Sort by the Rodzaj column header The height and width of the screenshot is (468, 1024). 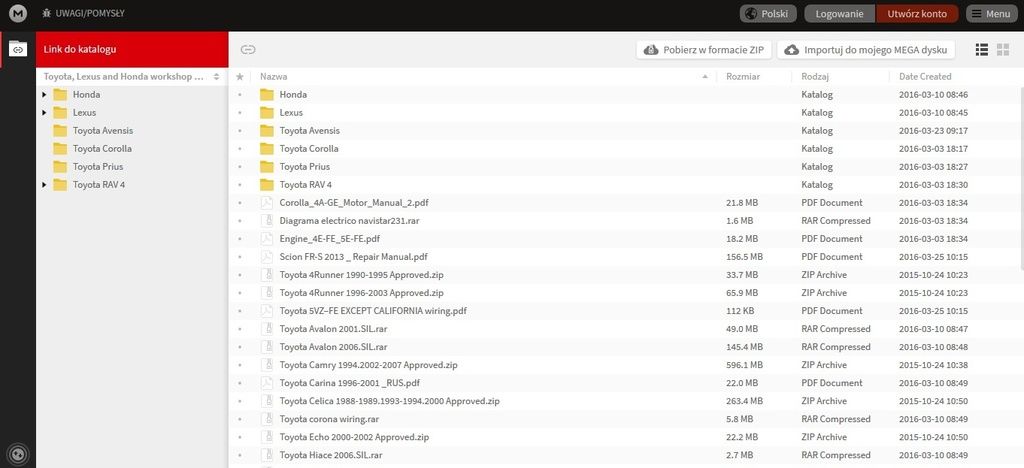point(815,76)
